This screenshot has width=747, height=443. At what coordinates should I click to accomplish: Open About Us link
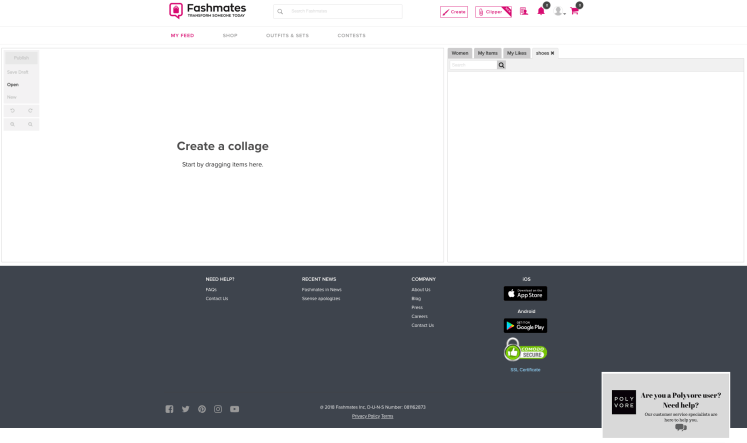[x=421, y=290]
